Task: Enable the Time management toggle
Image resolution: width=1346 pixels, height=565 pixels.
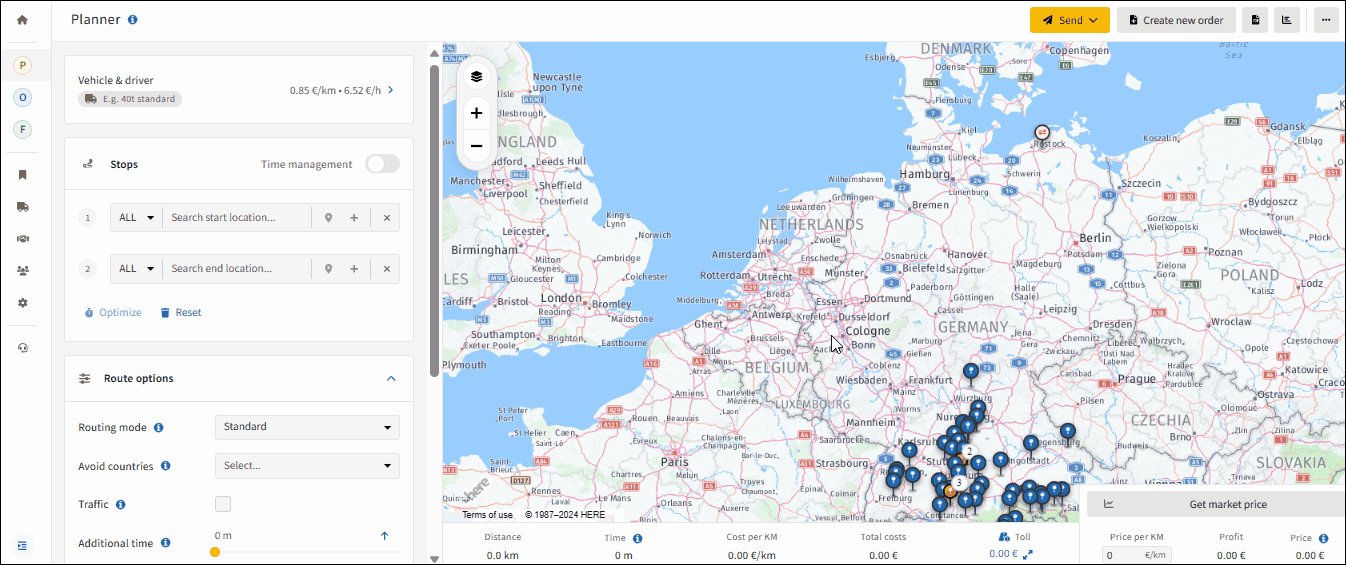Action: click(x=382, y=164)
